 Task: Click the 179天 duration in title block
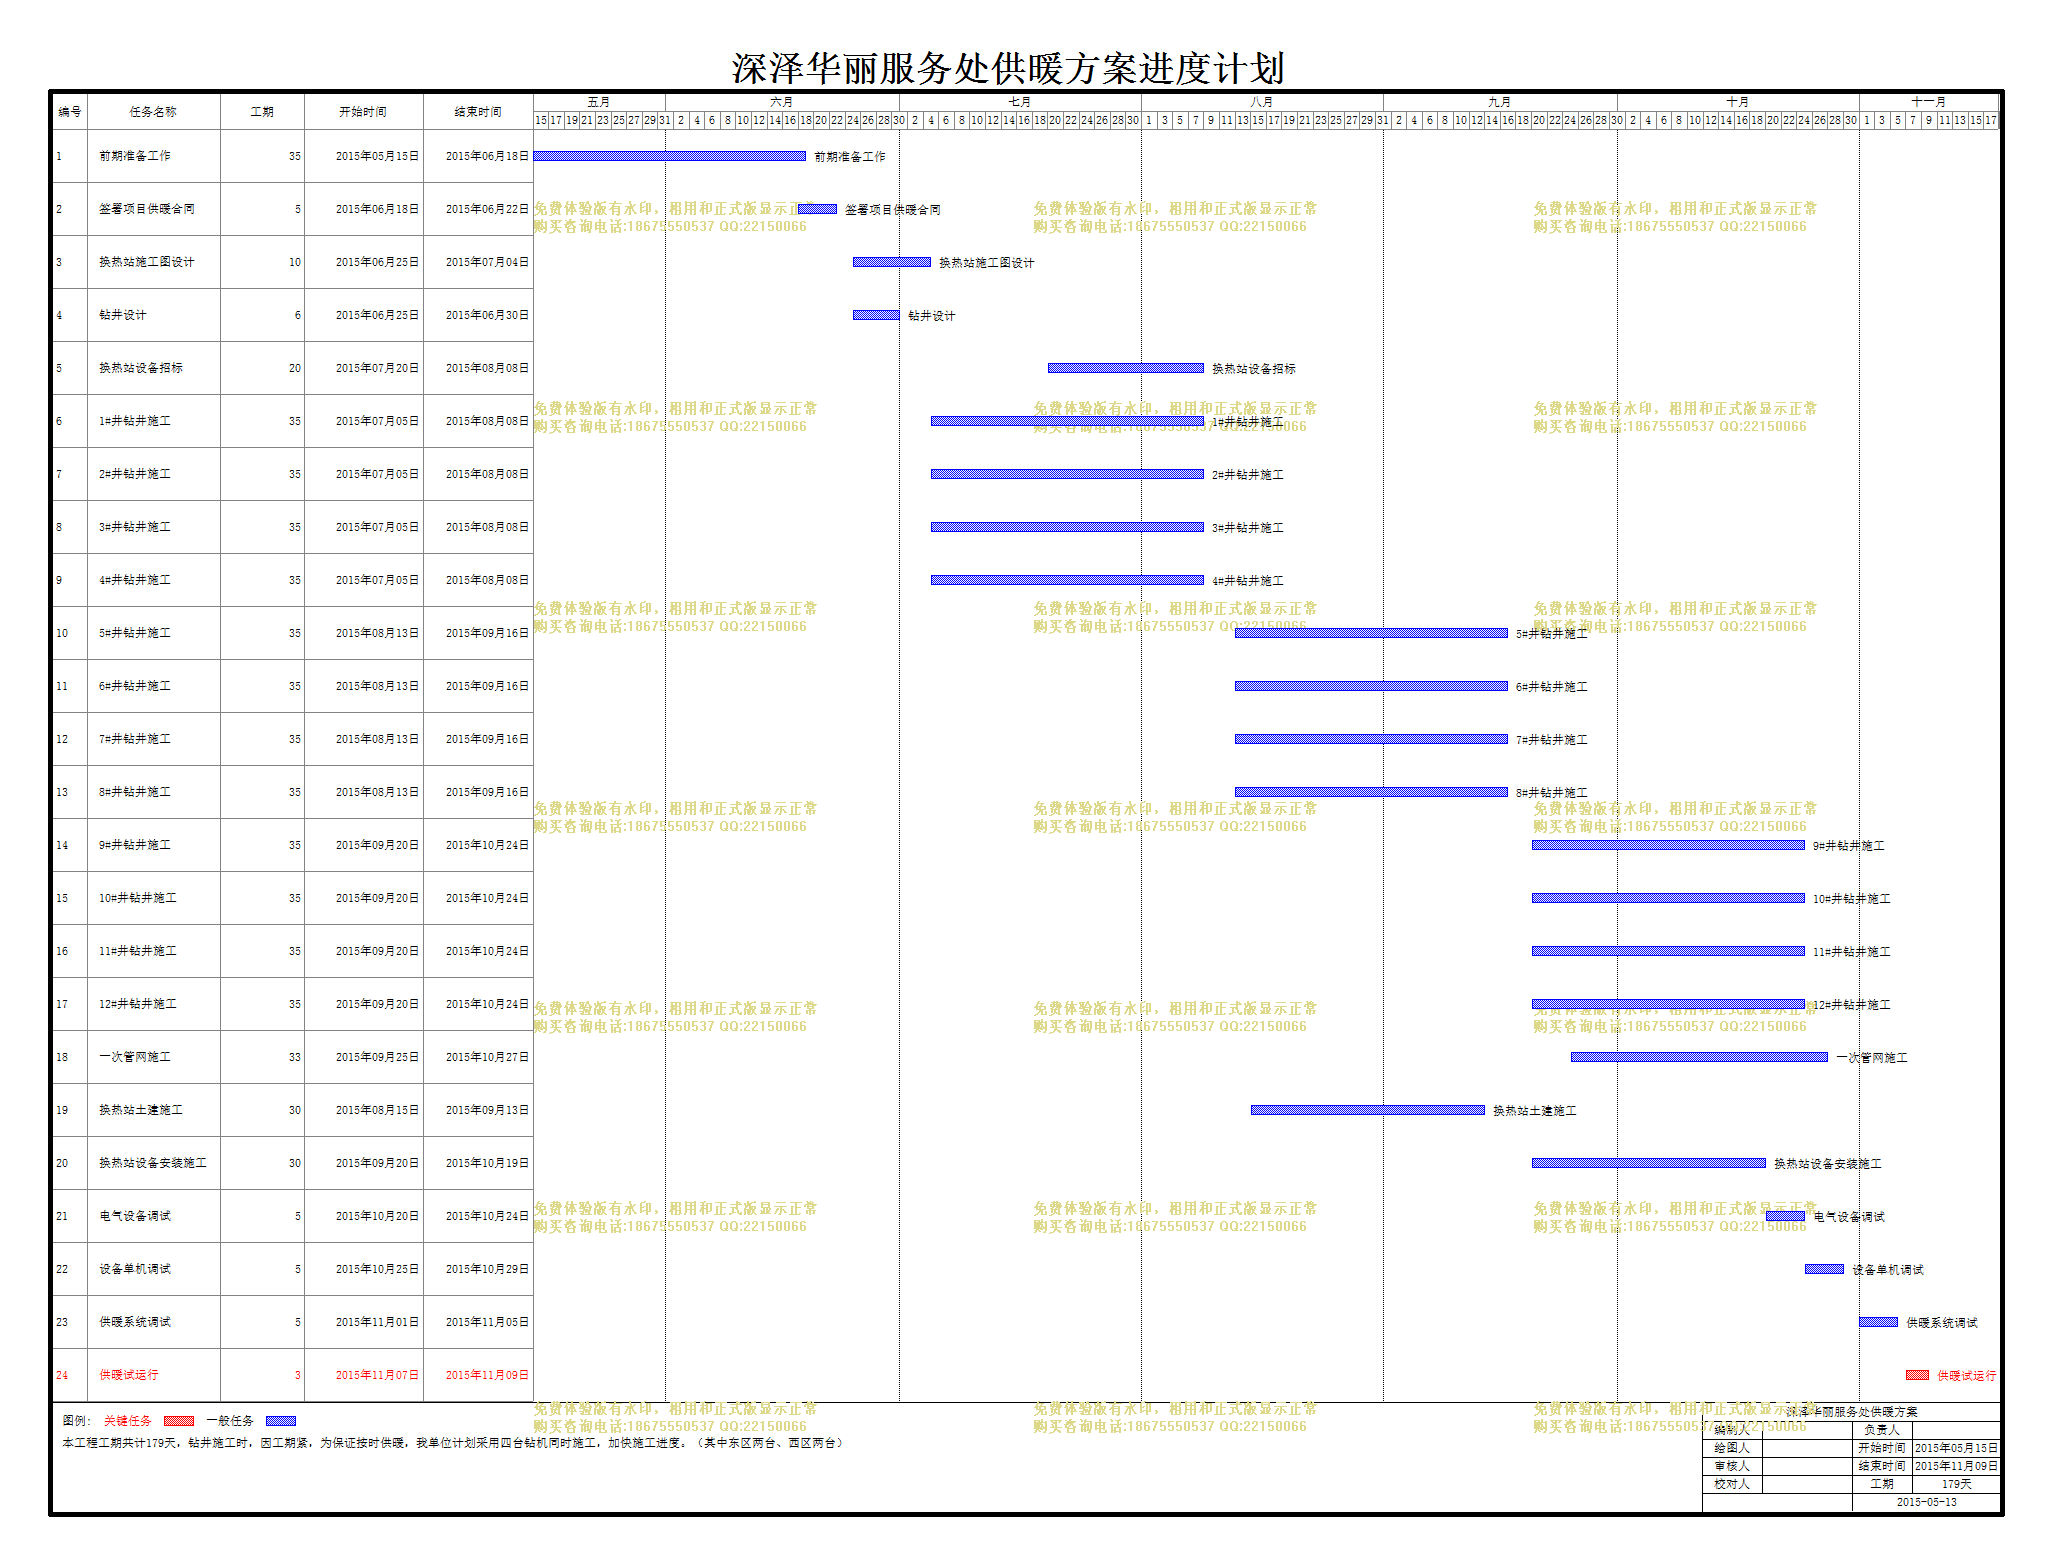click(1957, 1484)
